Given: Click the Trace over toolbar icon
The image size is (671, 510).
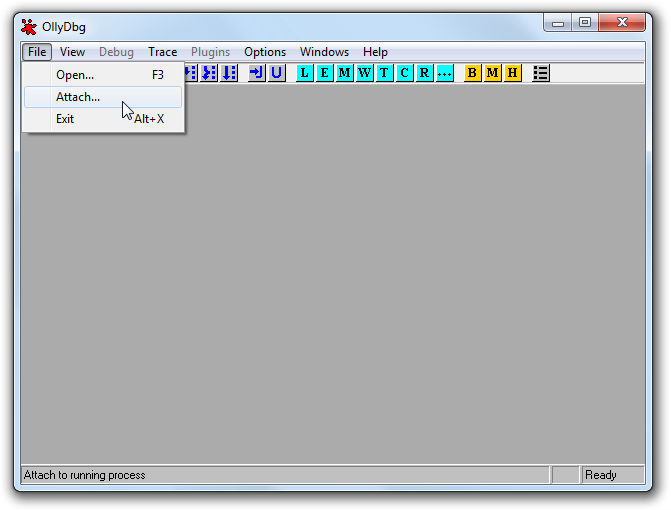Looking at the screenshot, I should [x=209, y=73].
